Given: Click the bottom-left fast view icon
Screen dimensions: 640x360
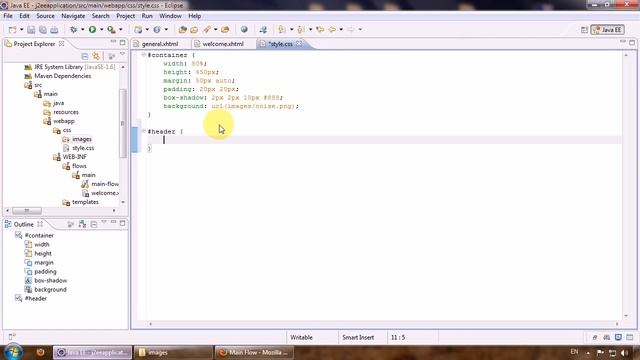Looking at the screenshot, I should pyautogui.click(x=12, y=337).
